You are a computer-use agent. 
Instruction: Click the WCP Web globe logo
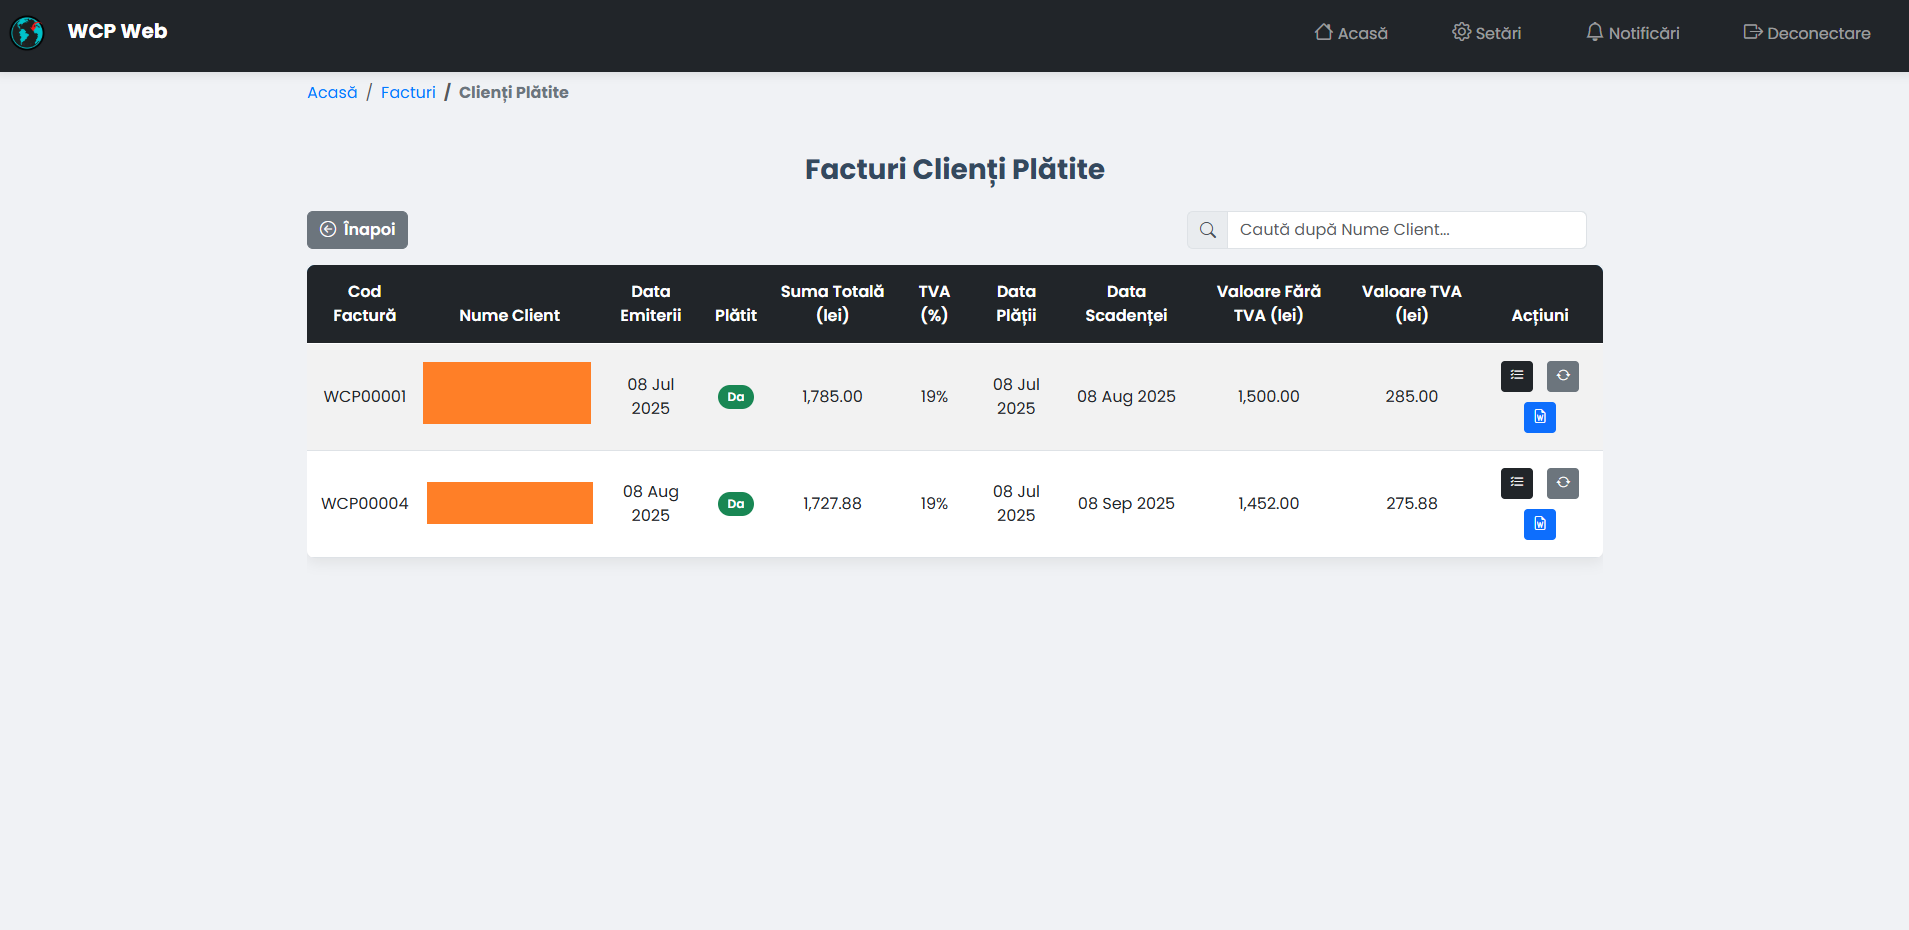(x=27, y=33)
